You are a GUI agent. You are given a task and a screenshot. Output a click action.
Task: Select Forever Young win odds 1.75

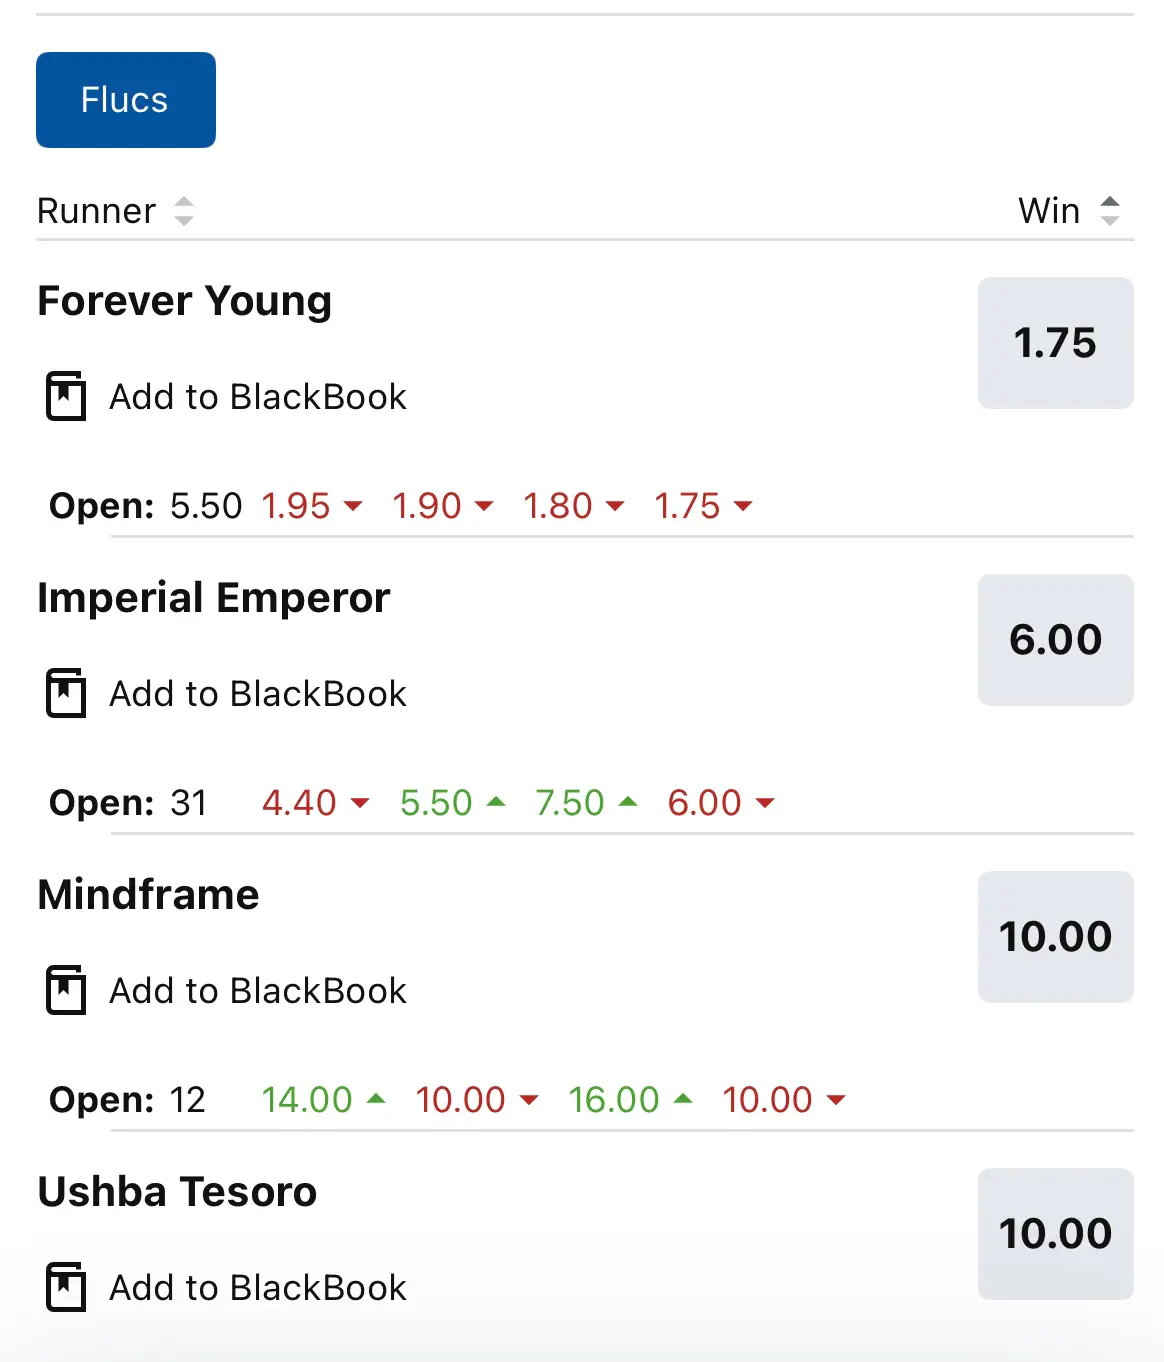pyautogui.click(x=1056, y=343)
